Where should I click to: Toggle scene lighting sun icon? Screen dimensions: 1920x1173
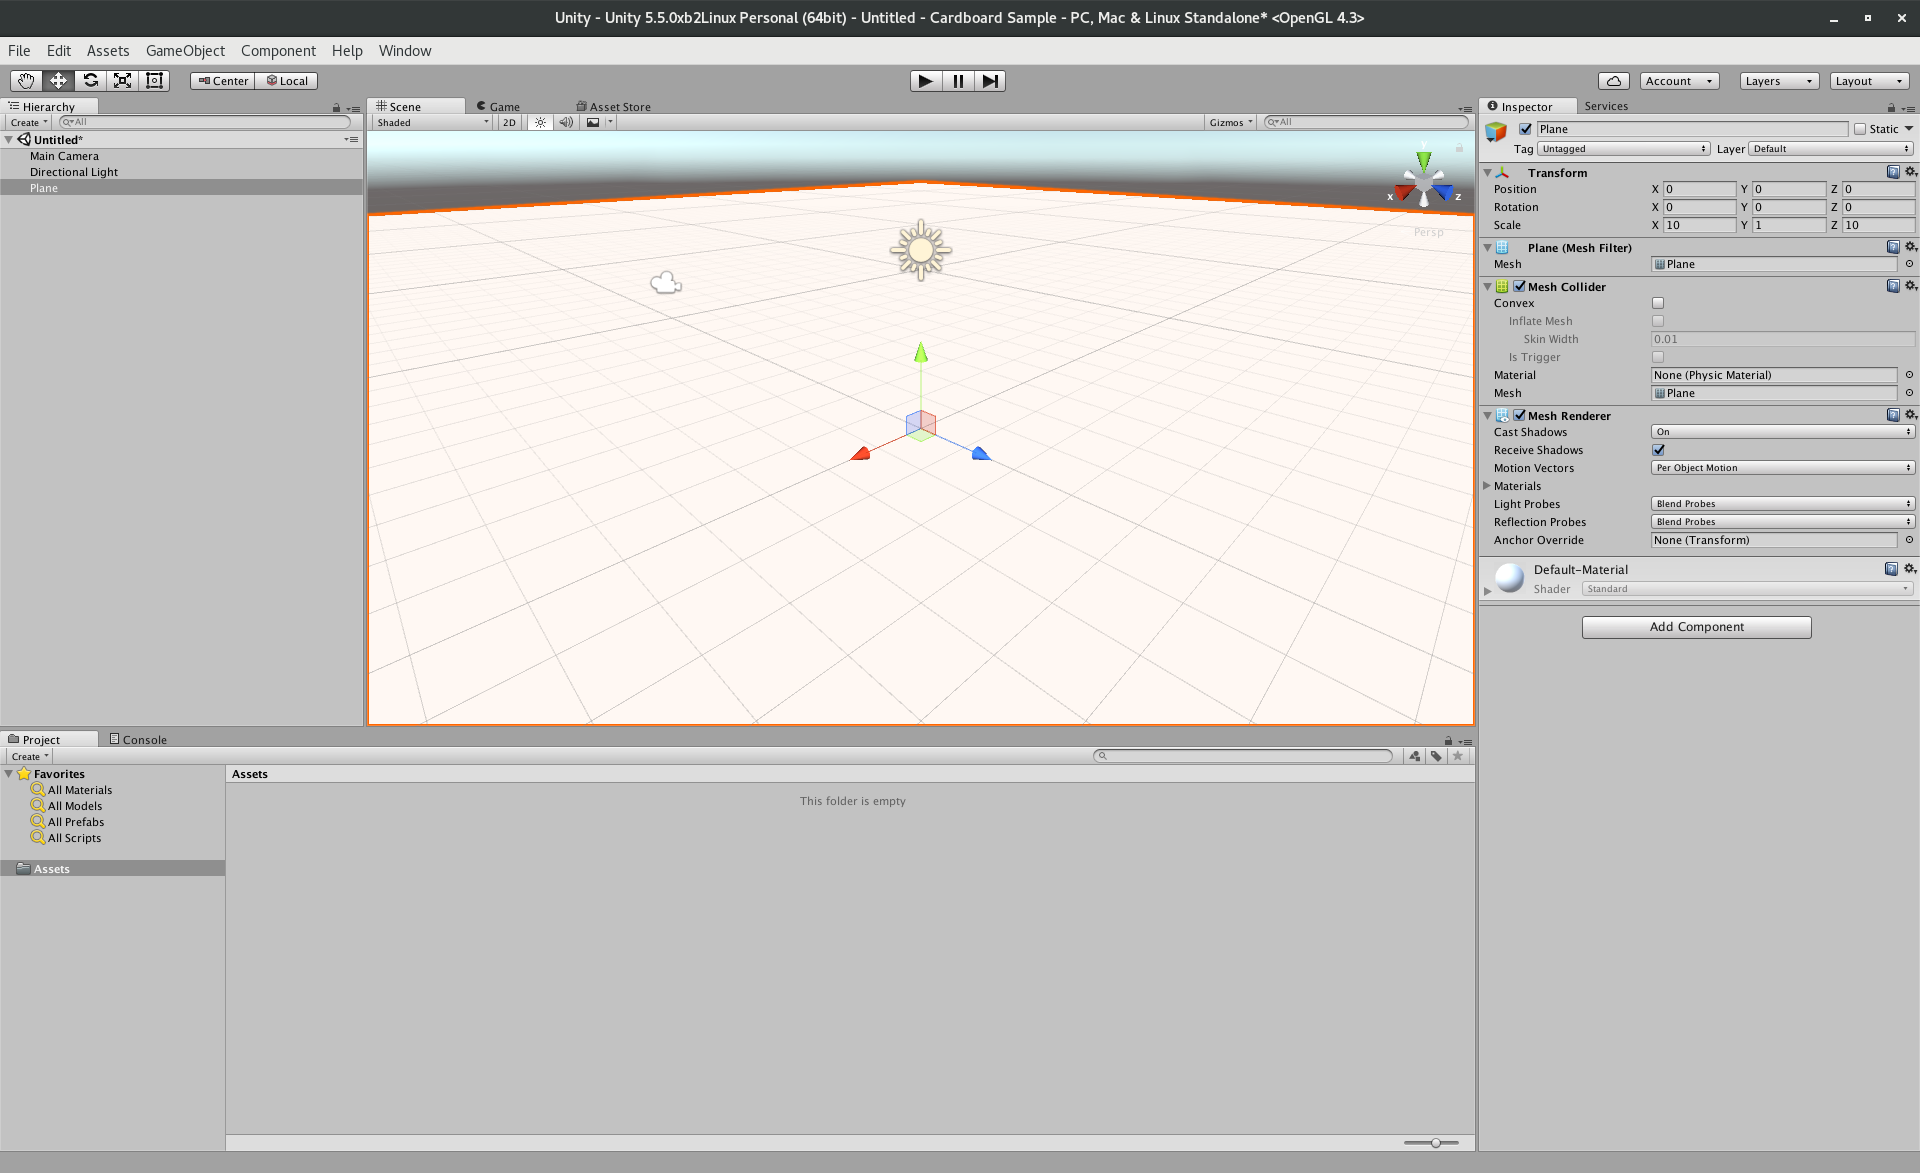(540, 122)
